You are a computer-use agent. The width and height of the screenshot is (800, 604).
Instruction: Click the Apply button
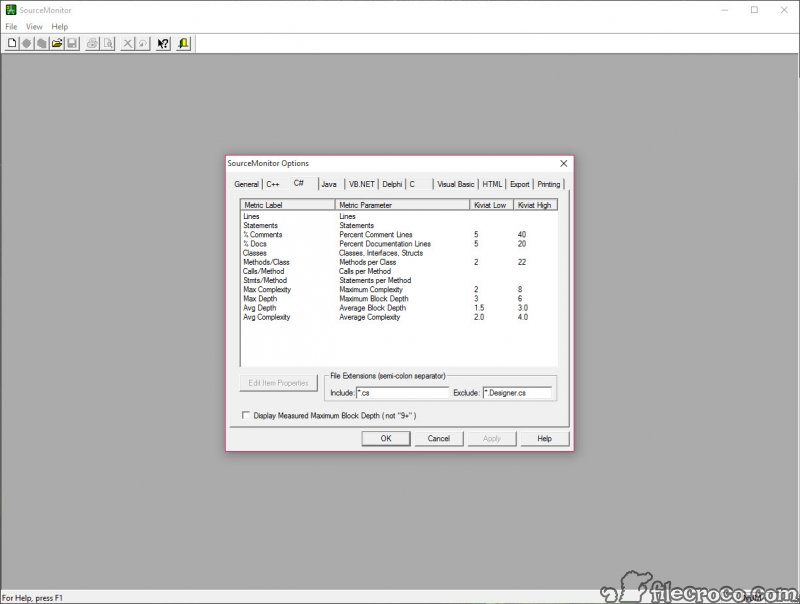492,439
